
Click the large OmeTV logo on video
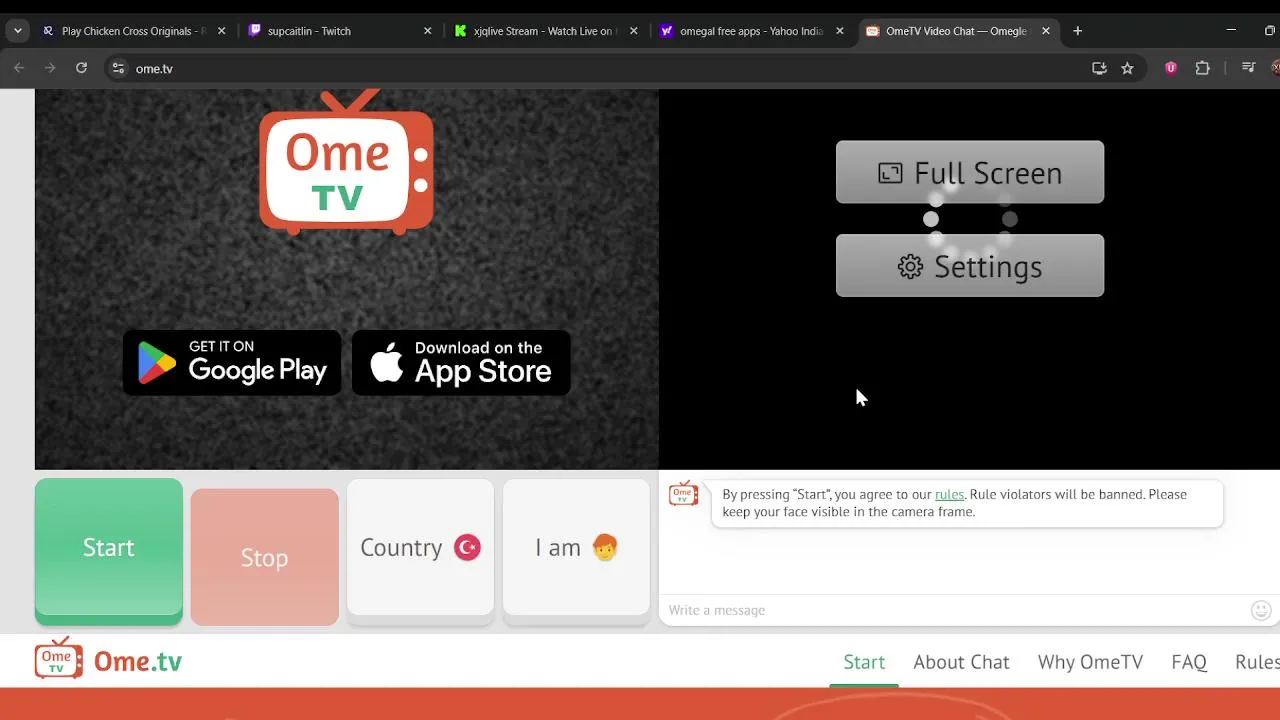[x=346, y=162]
